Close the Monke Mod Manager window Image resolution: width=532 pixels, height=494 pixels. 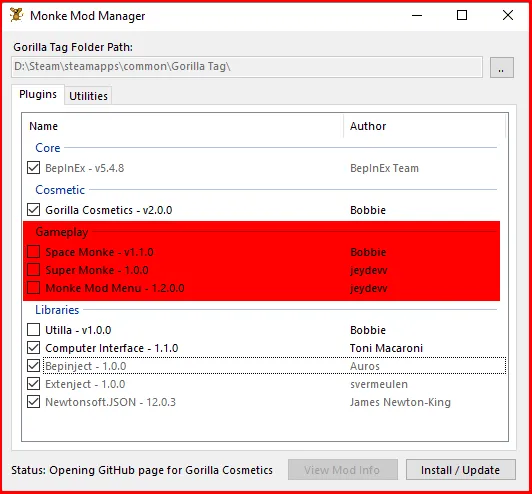click(x=508, y=15)
